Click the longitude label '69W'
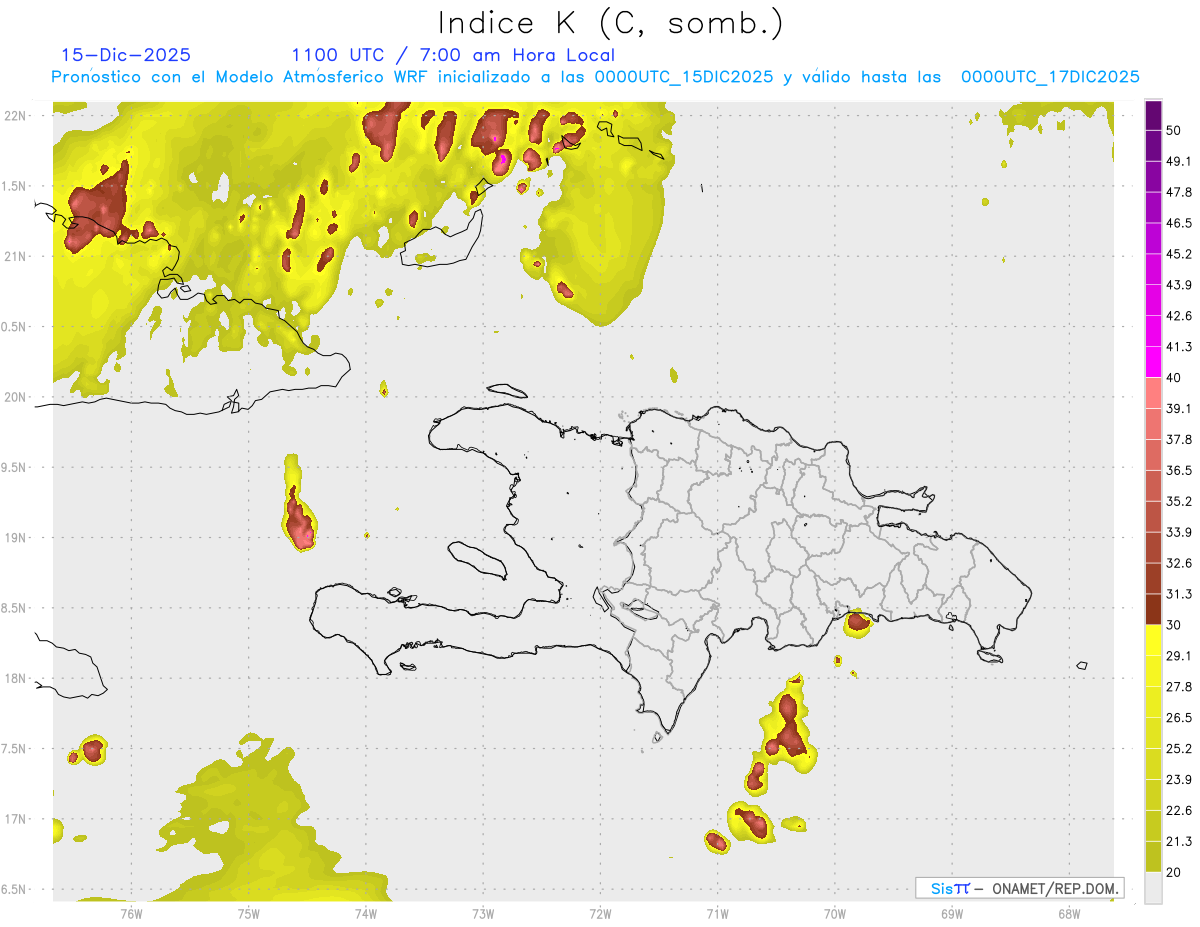The width and height of the screenshot is (1200, 927). click(x=952, y=913)
